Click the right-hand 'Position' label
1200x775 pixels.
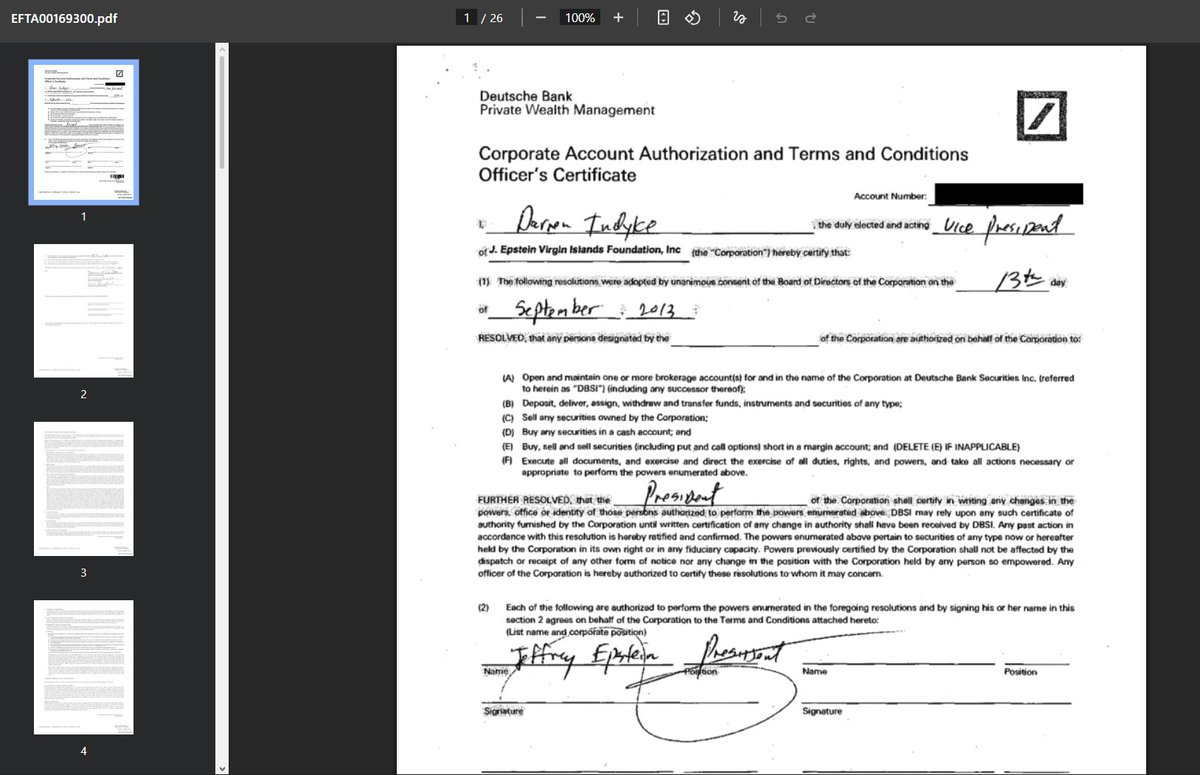[1020, 672]
